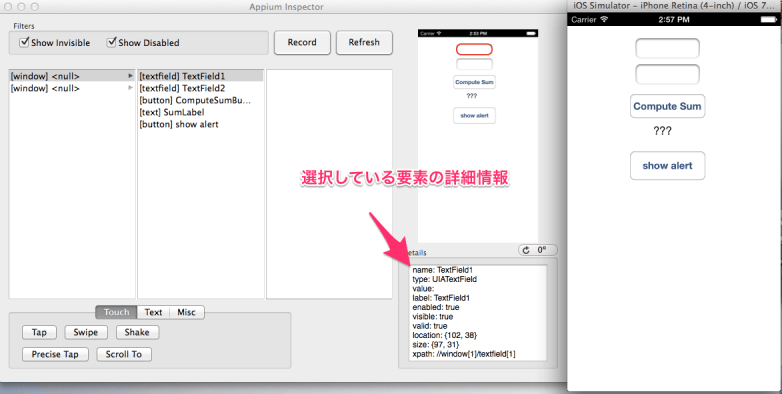Viewport: 782px width, 394px height.
Task: Click the Tap button
Action: click(39, 332)
